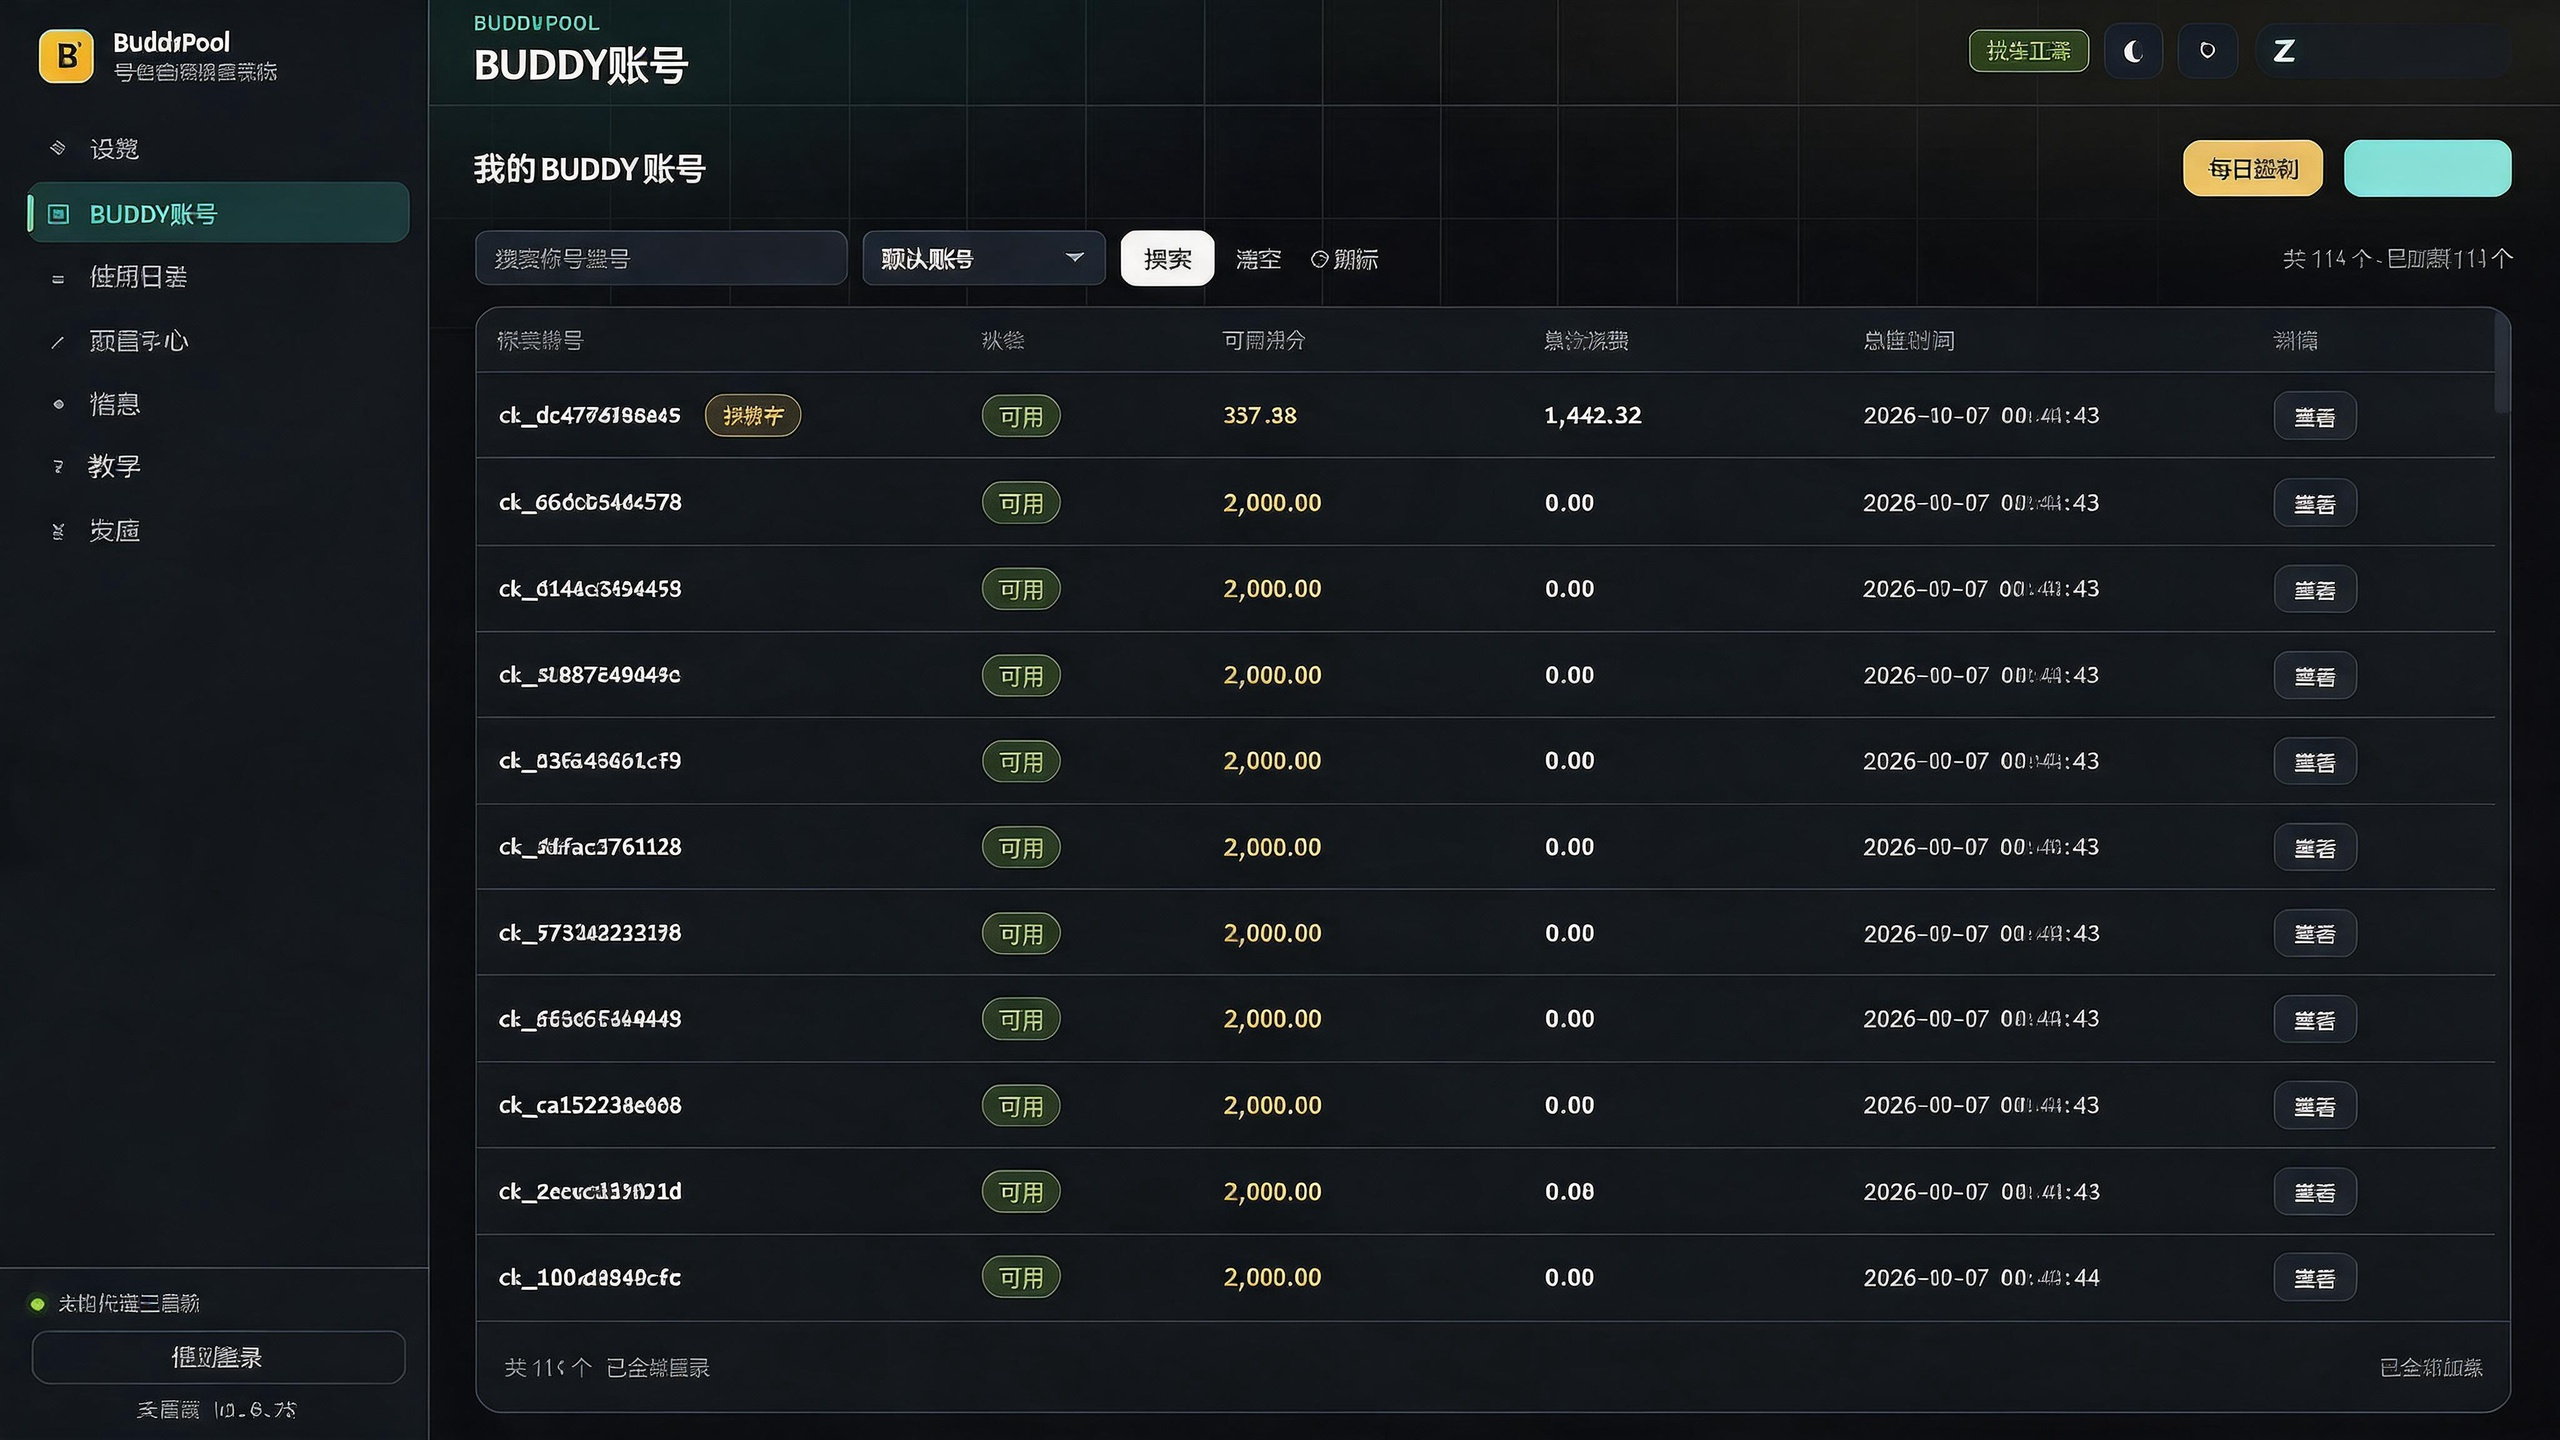
Task: Click the yellow 每日 button
Action: tap(2252, 169)
